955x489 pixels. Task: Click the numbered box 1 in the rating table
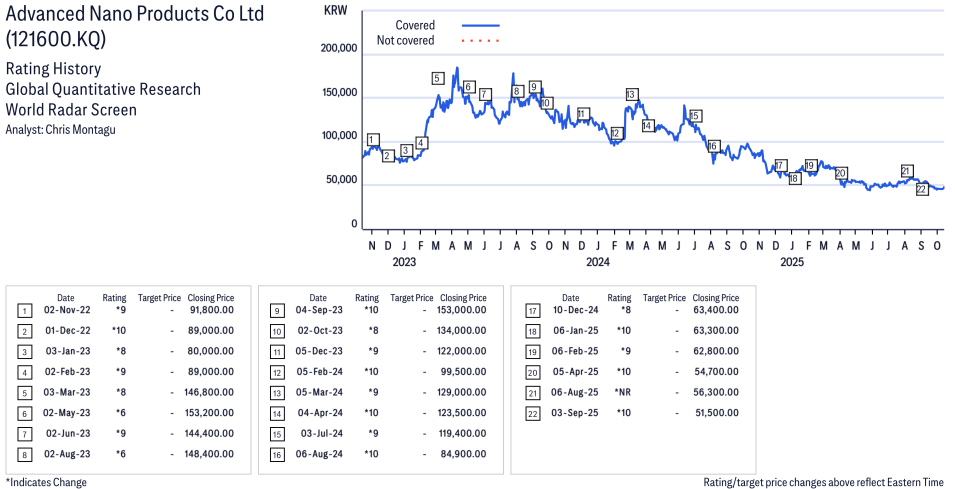[24, 310]
